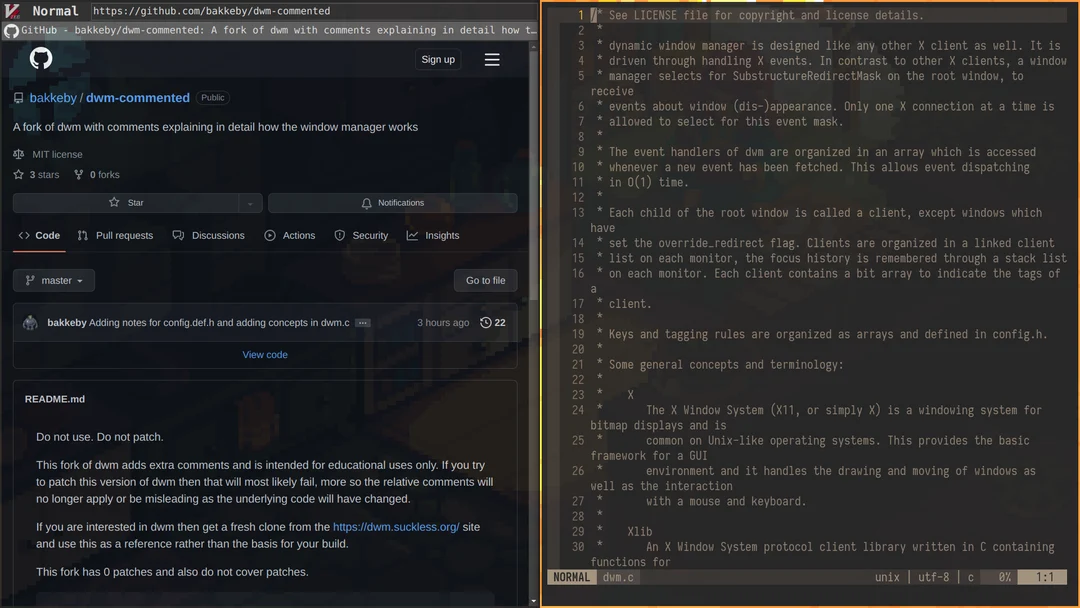Click the GitHub Octocat logo
Image resolution: width=1080 pixels, height=608 pixels.
click(x=40, y=58)
